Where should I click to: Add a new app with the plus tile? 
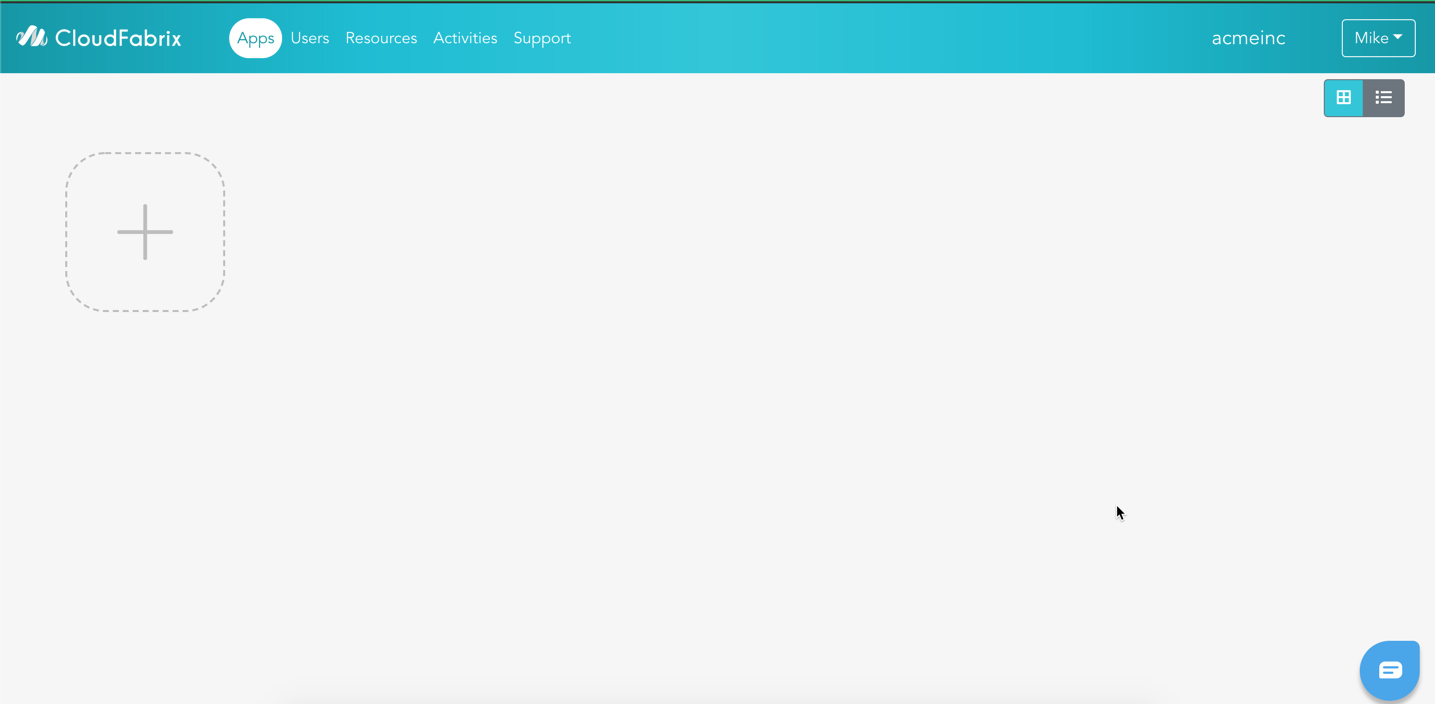point(145,232)
